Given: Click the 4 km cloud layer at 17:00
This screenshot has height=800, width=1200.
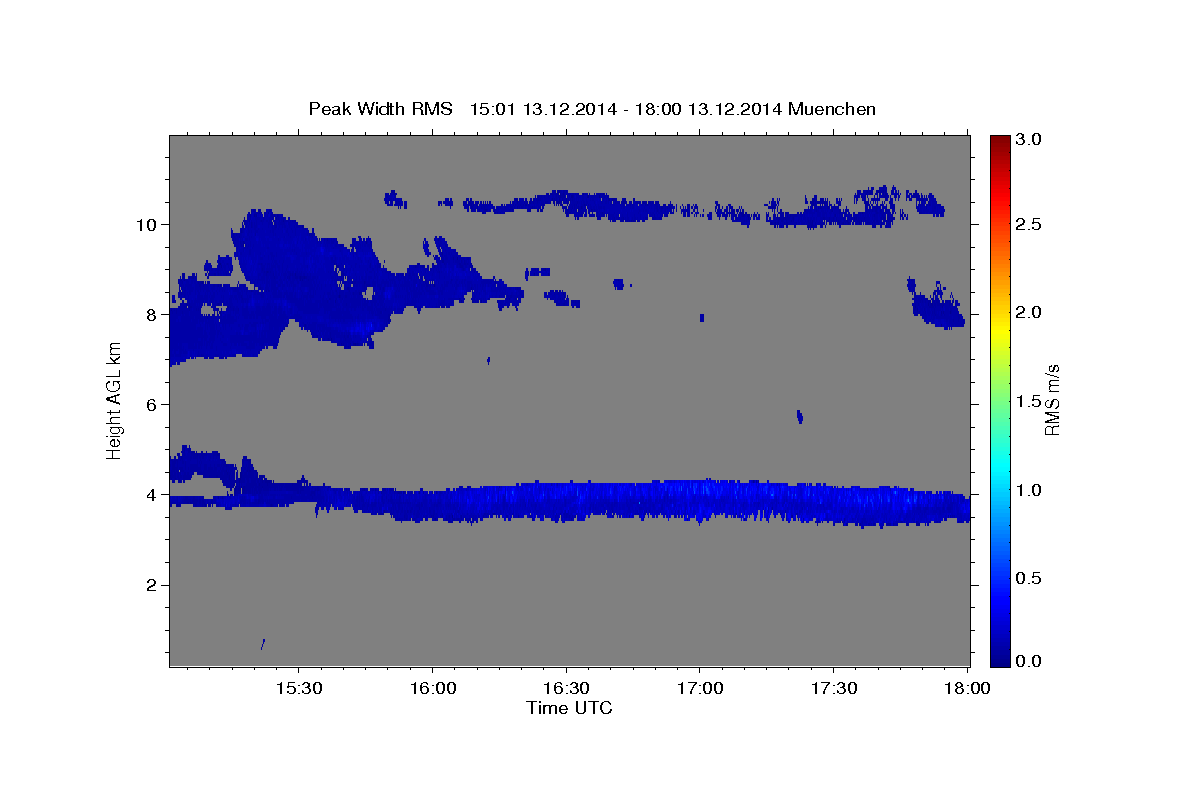Looking at the screenshot, I should (700, 500).
